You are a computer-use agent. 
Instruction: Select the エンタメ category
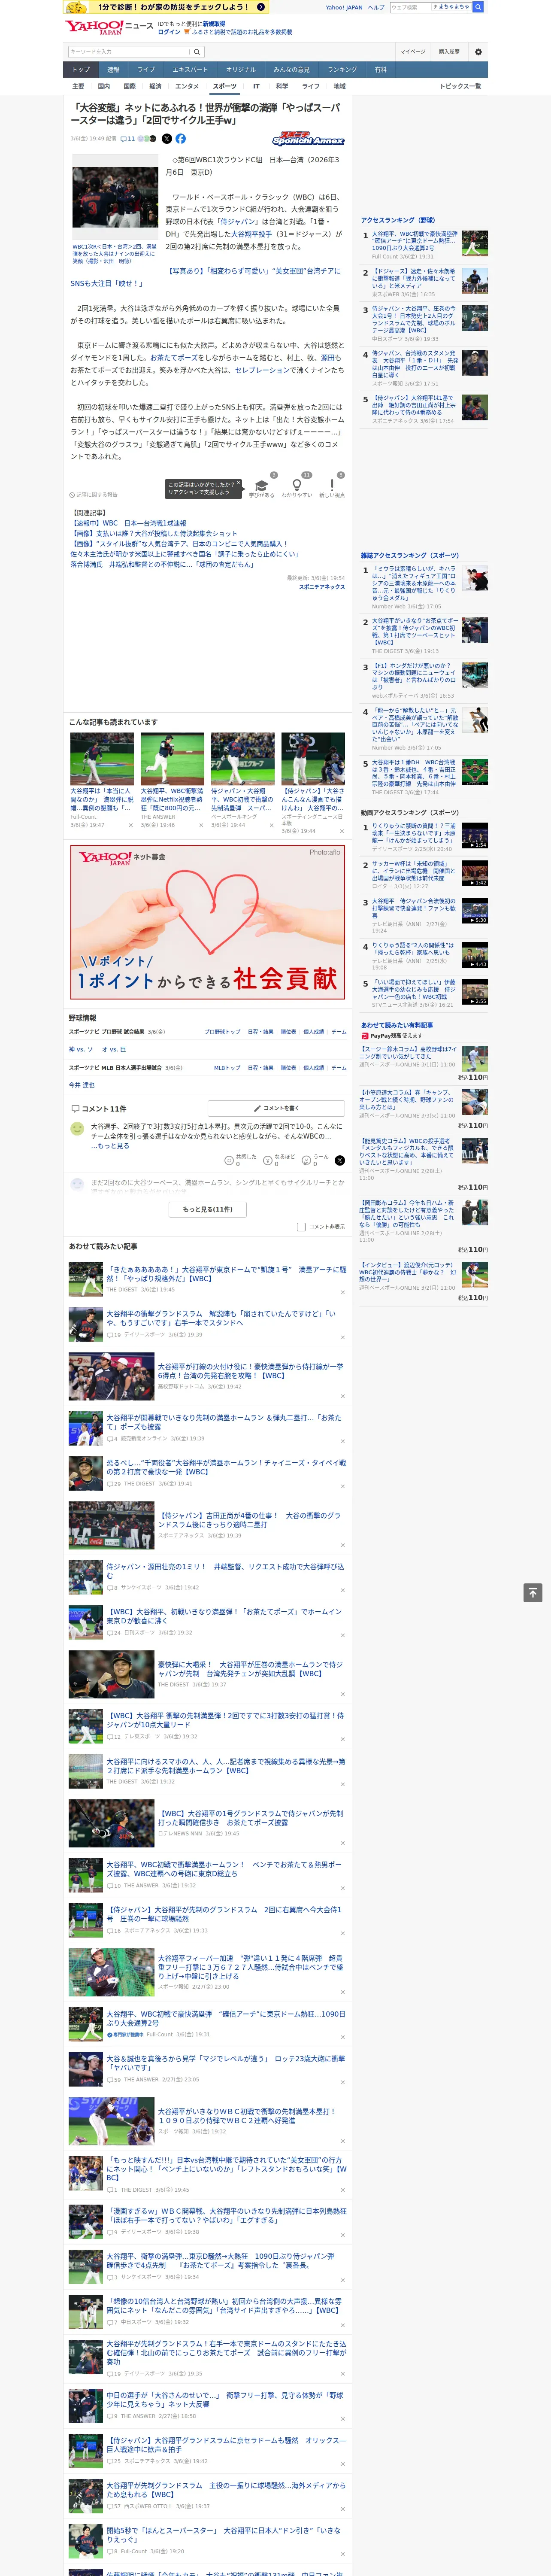tap(187, 86)
